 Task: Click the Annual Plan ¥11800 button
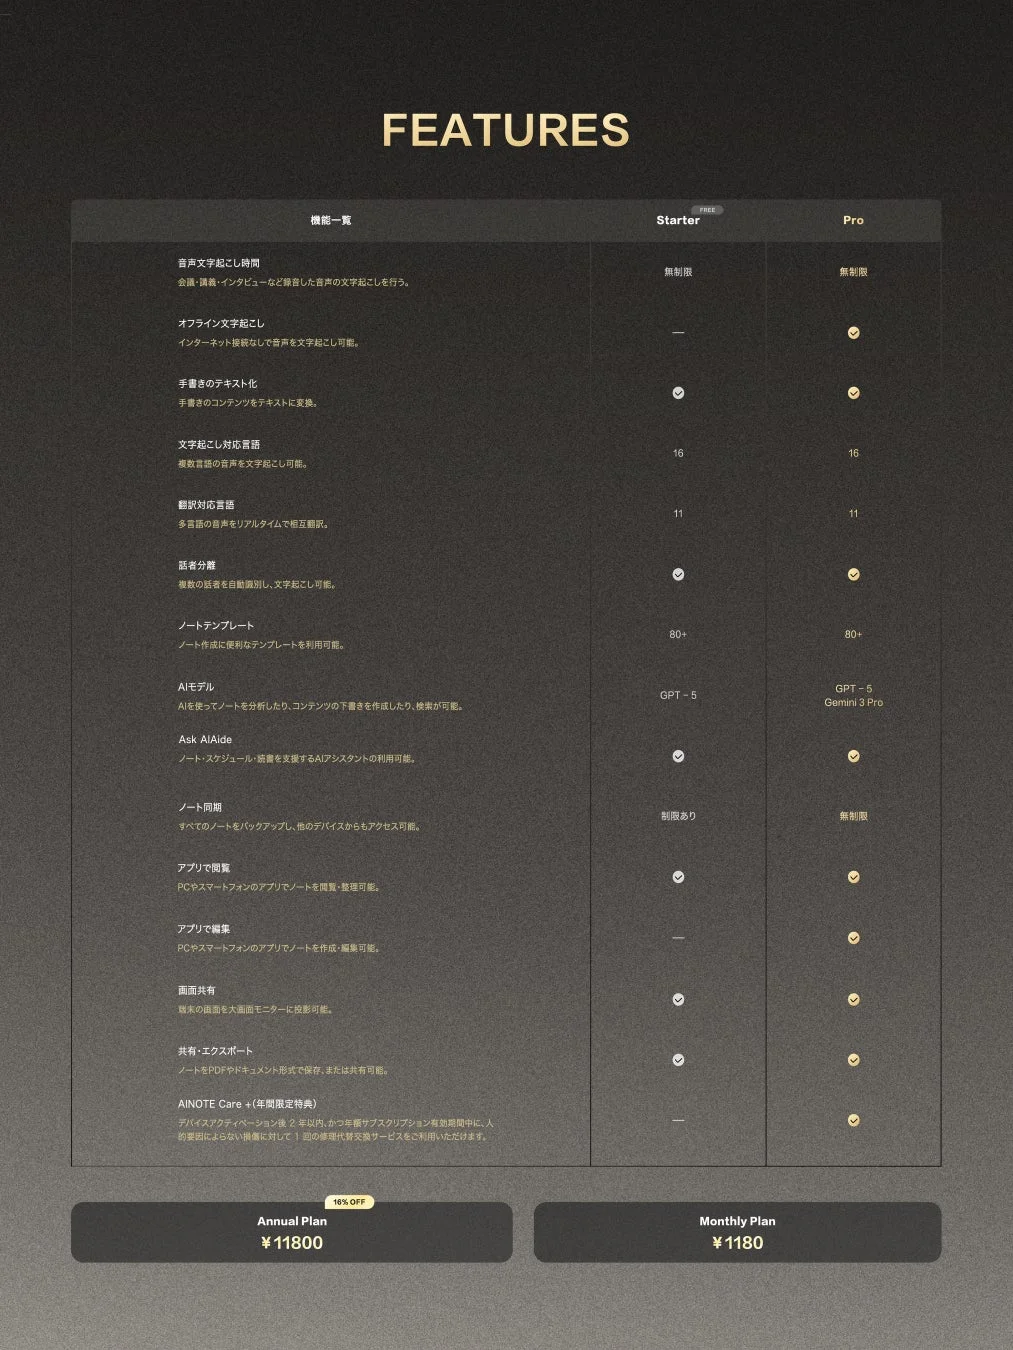pyautogui.click(x=291, y=1233)
